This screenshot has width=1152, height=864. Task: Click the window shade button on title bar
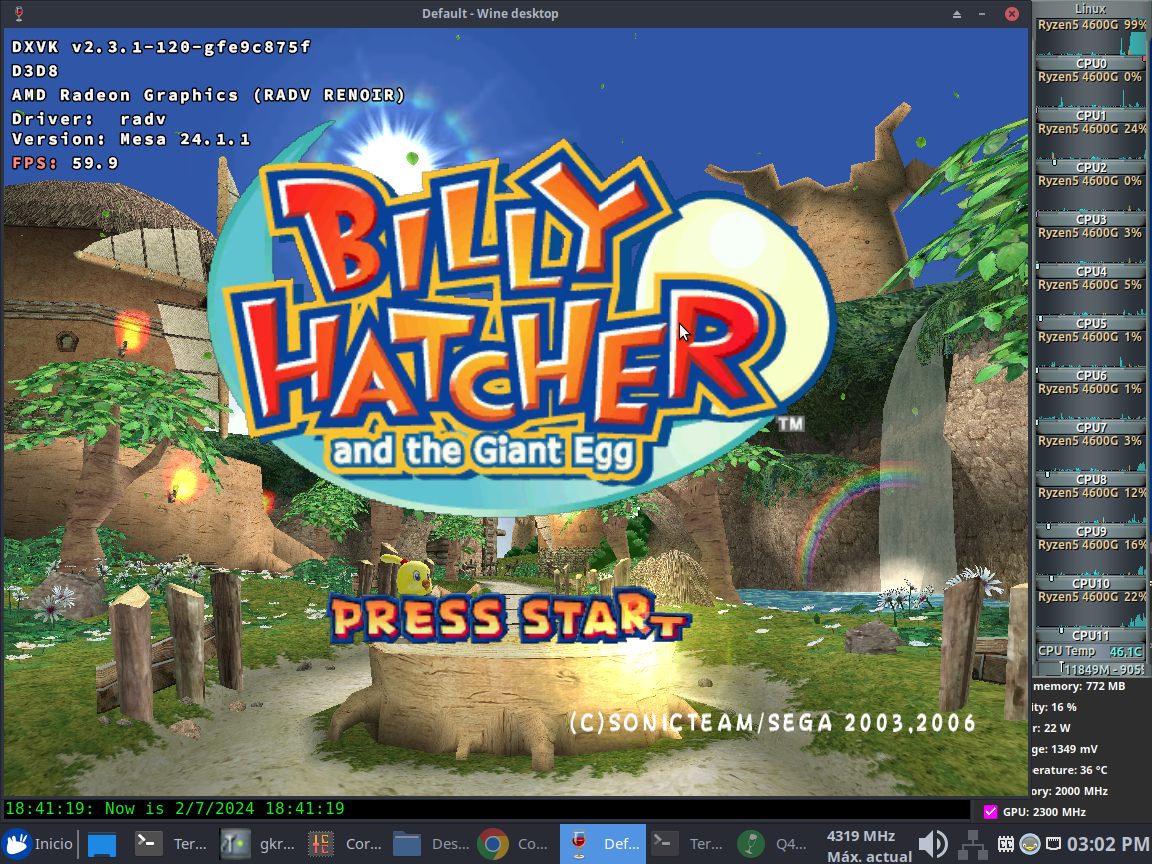pos(957,14)
